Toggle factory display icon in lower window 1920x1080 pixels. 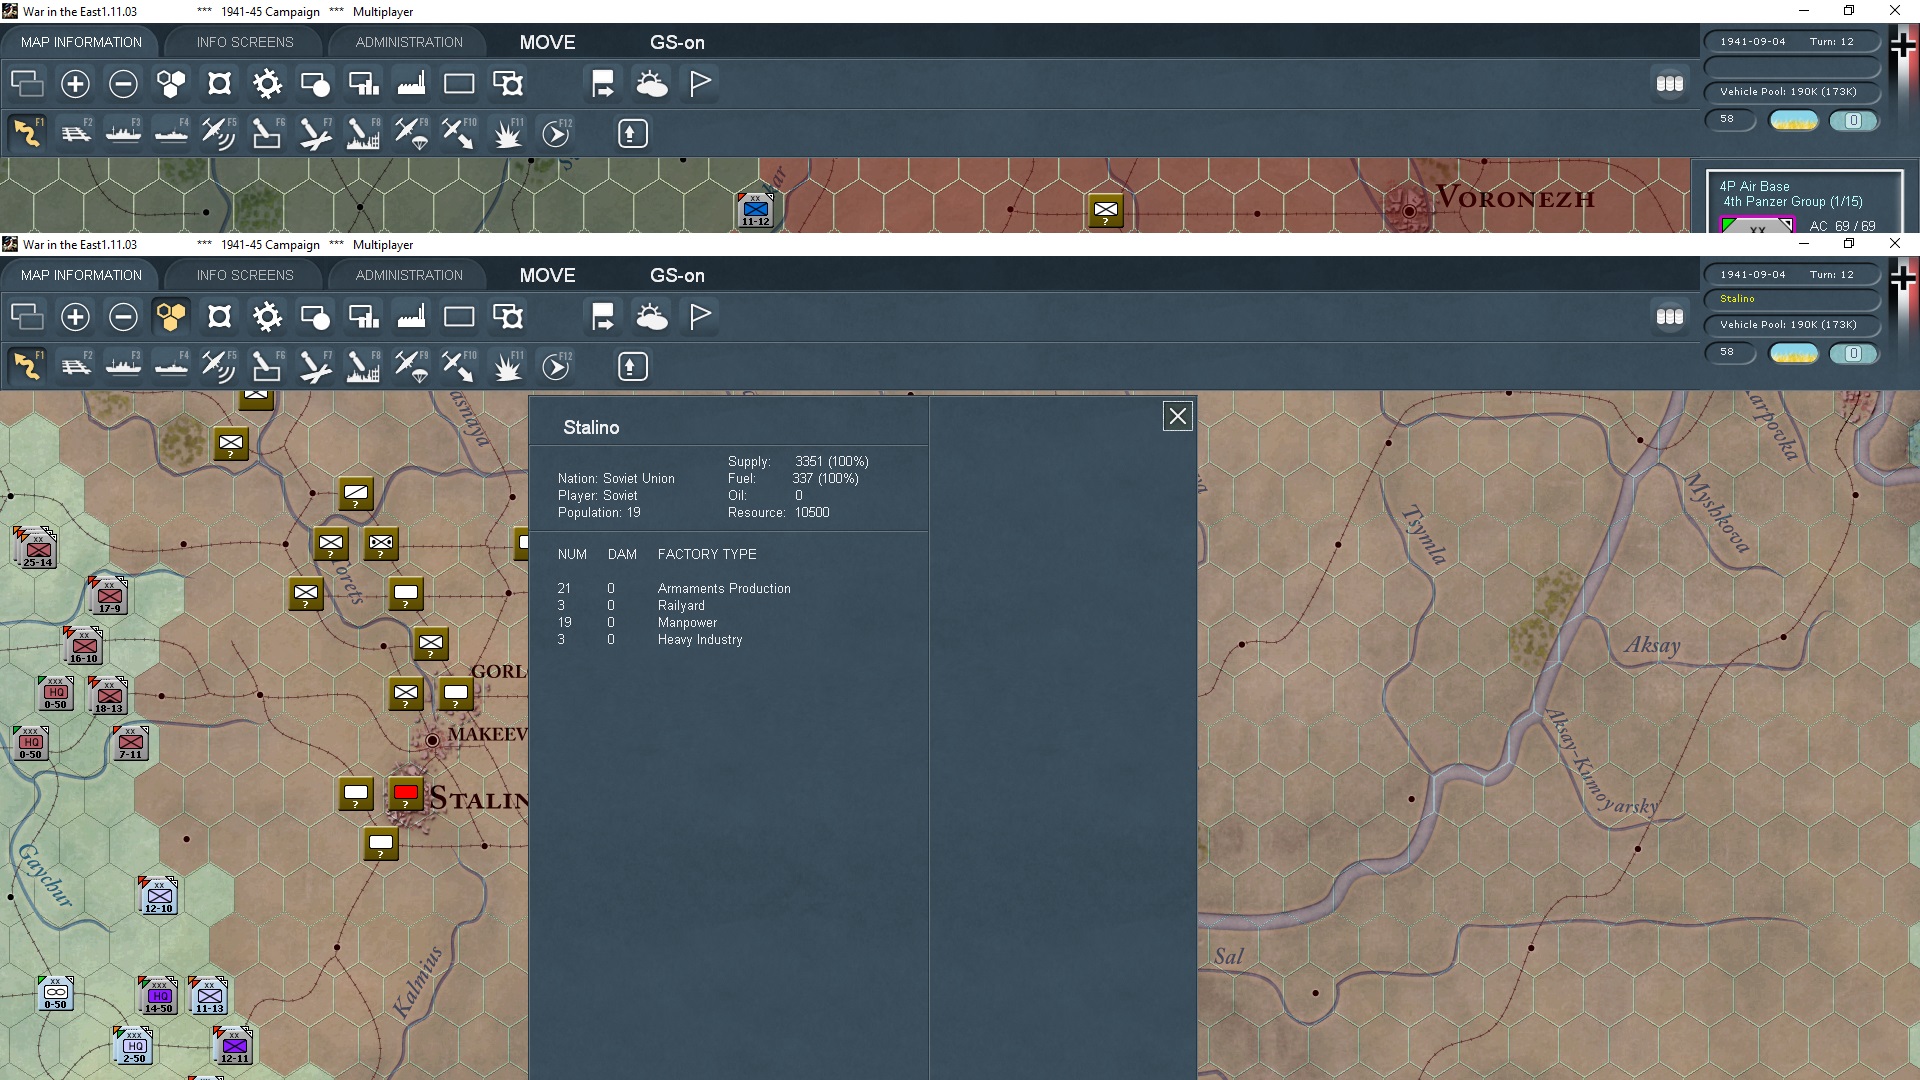click(x=411, y=317)
